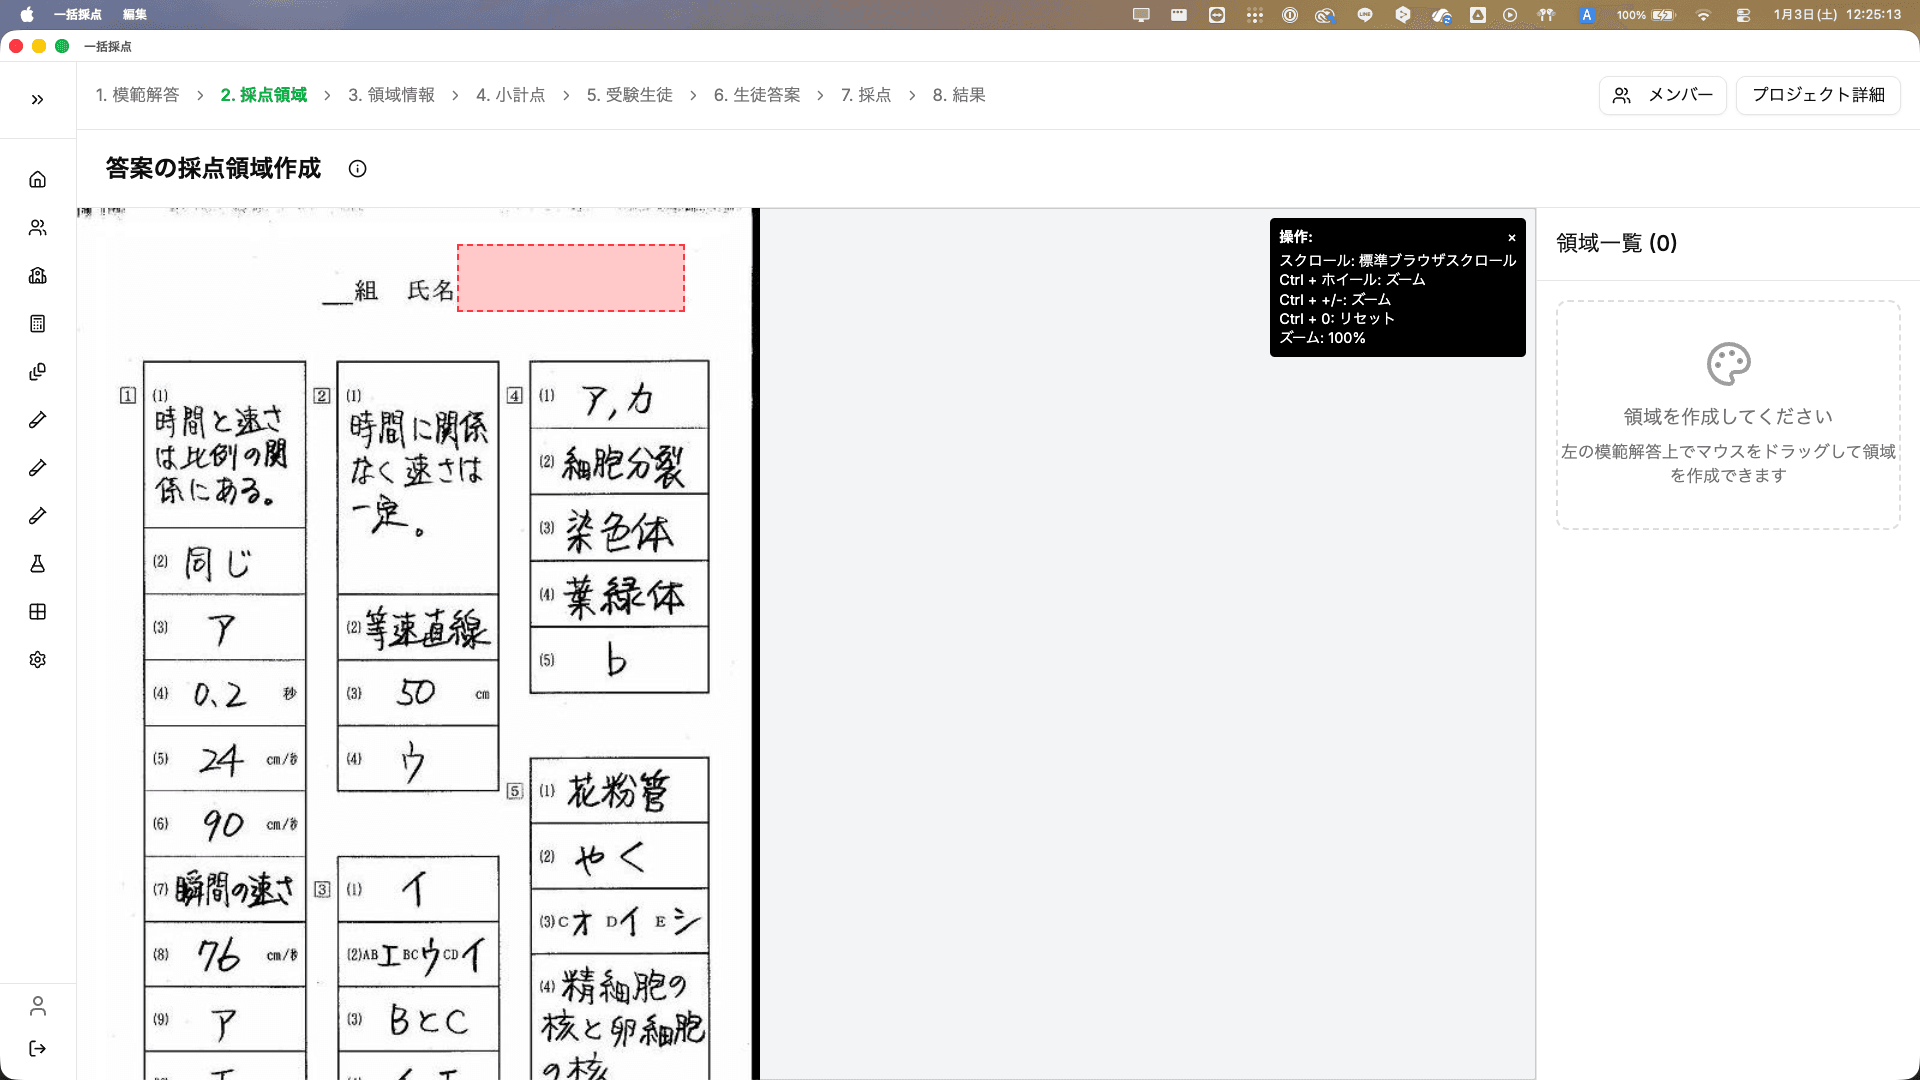Click the TeamViewer icon in the menu bar
The image size is (1920, 1080).
coord(1217,15)
